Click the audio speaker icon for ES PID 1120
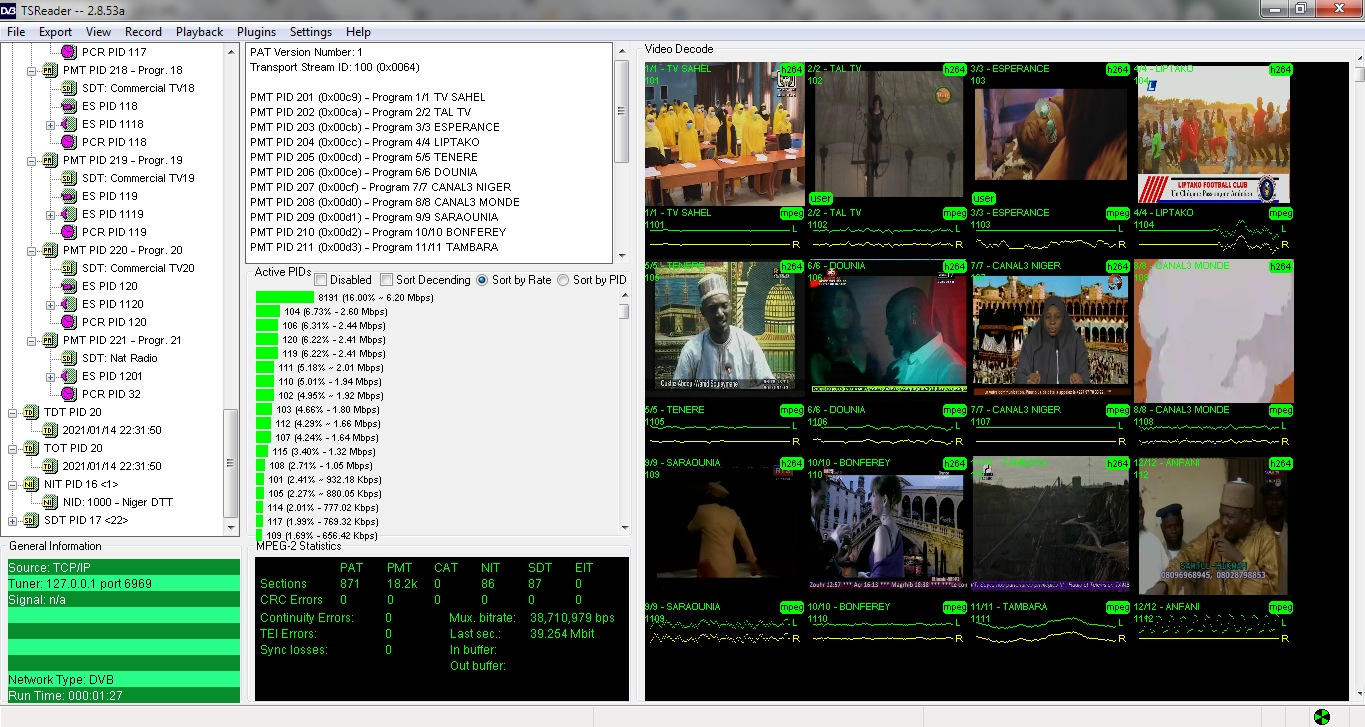Screen dimensions: 1365x727 pyautogui.click(x=68, y=304)
